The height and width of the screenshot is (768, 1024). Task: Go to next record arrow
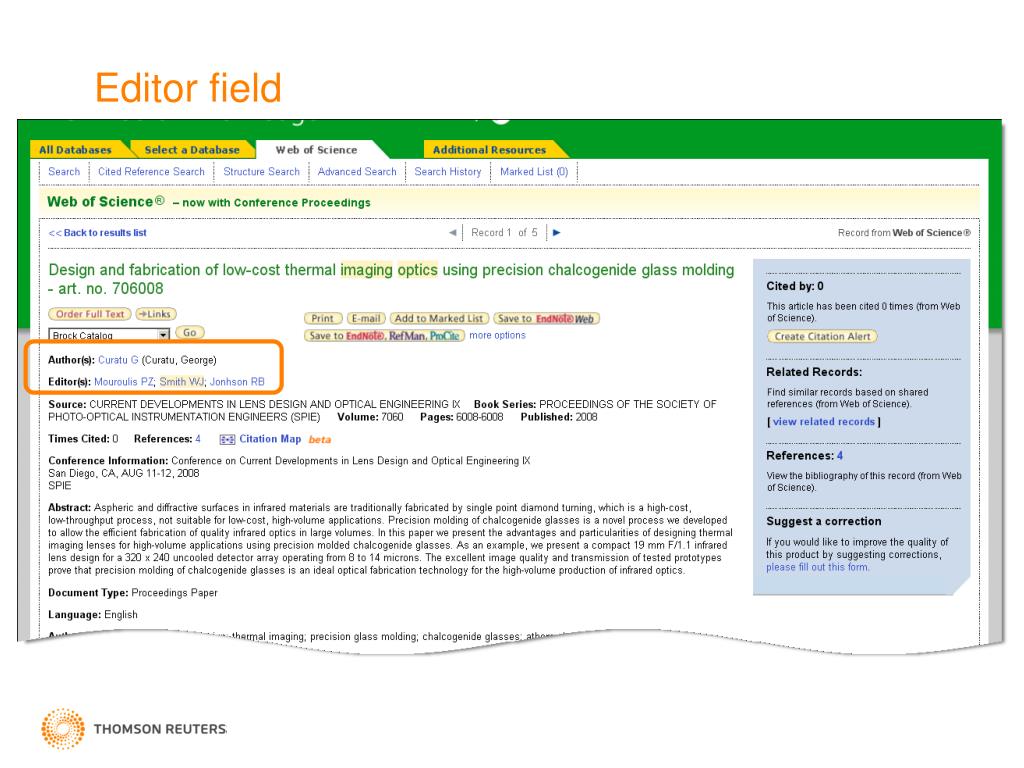(556, 232)
